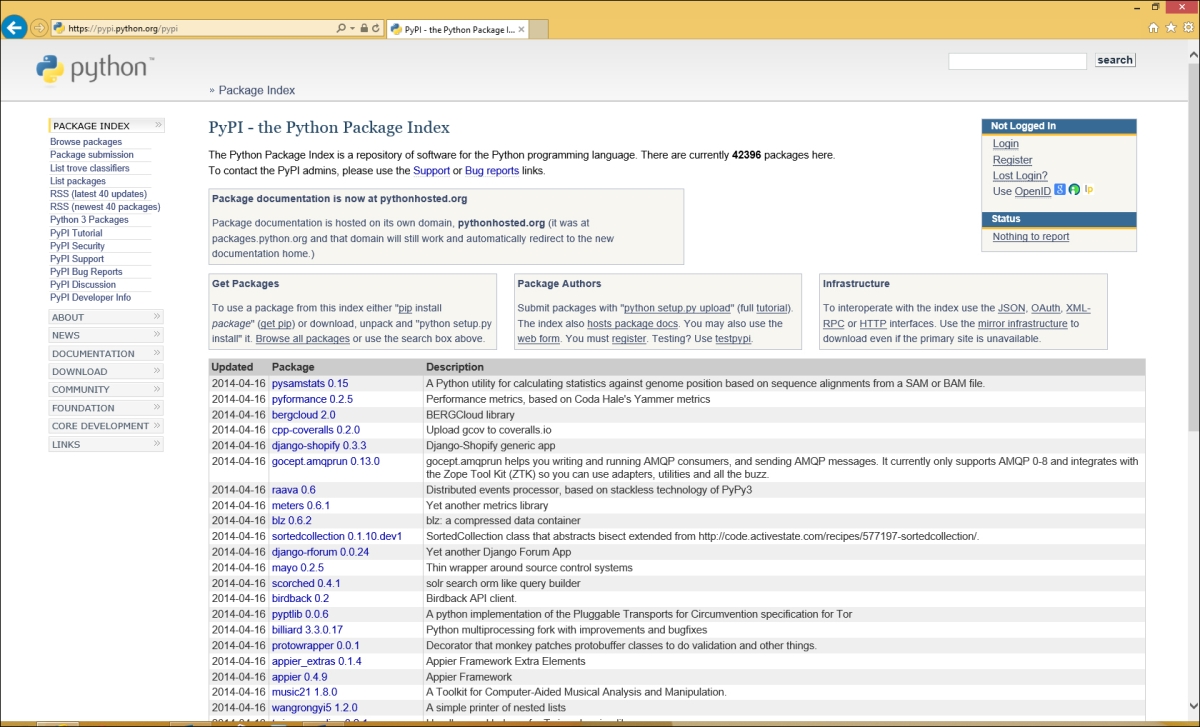Open Python 3 Packages in the sidebar
This screenshot has width=1200, height=727.
(89, 220)
